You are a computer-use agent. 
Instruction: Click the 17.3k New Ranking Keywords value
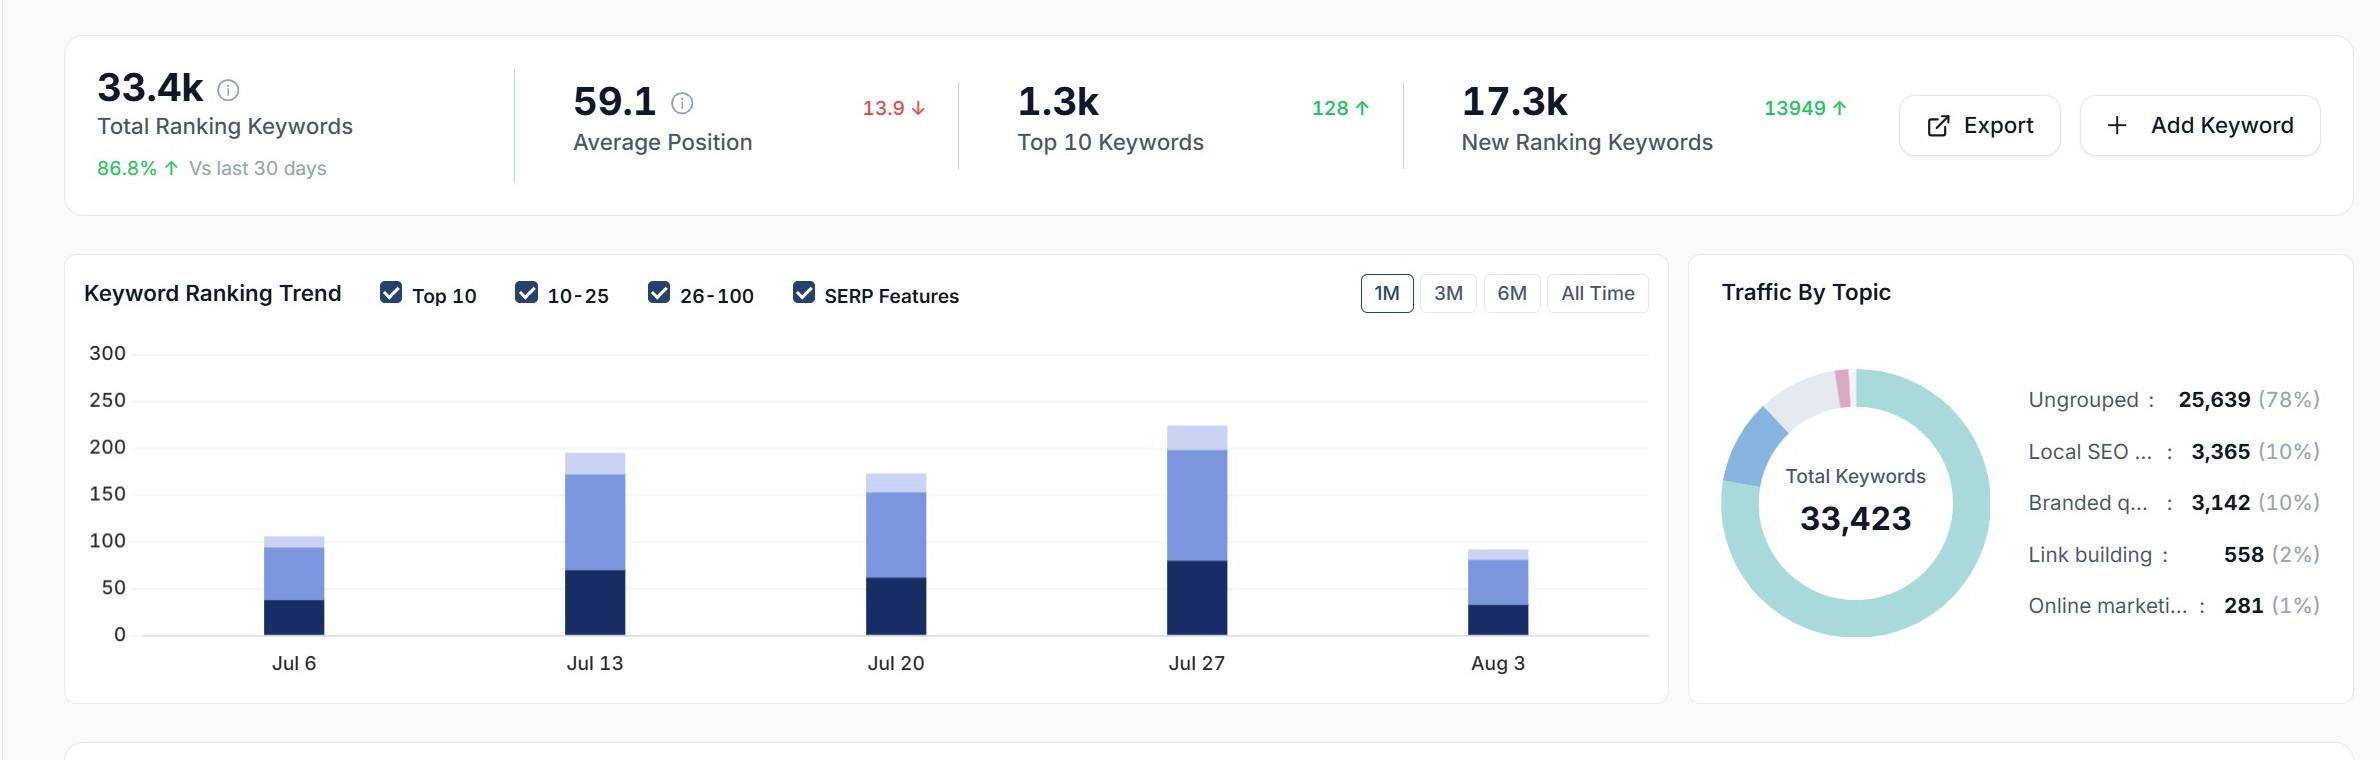[1514, 102]
